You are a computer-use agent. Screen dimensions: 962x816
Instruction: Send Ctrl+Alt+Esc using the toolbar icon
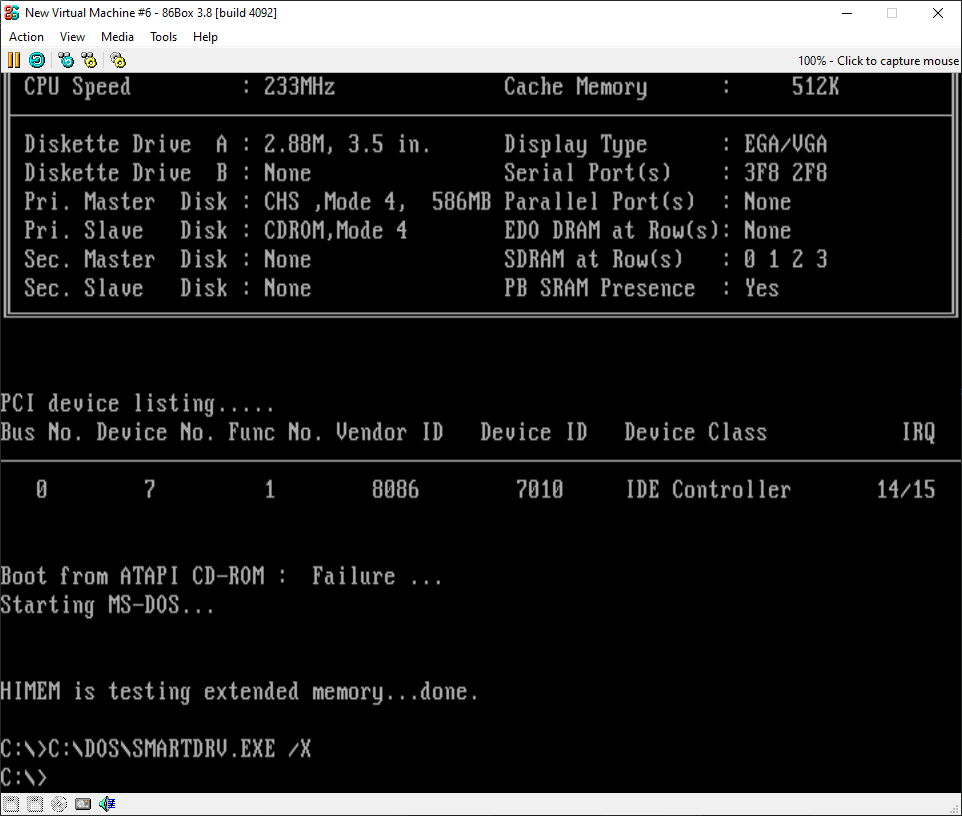pyautogui.click(x=89, y=60)
